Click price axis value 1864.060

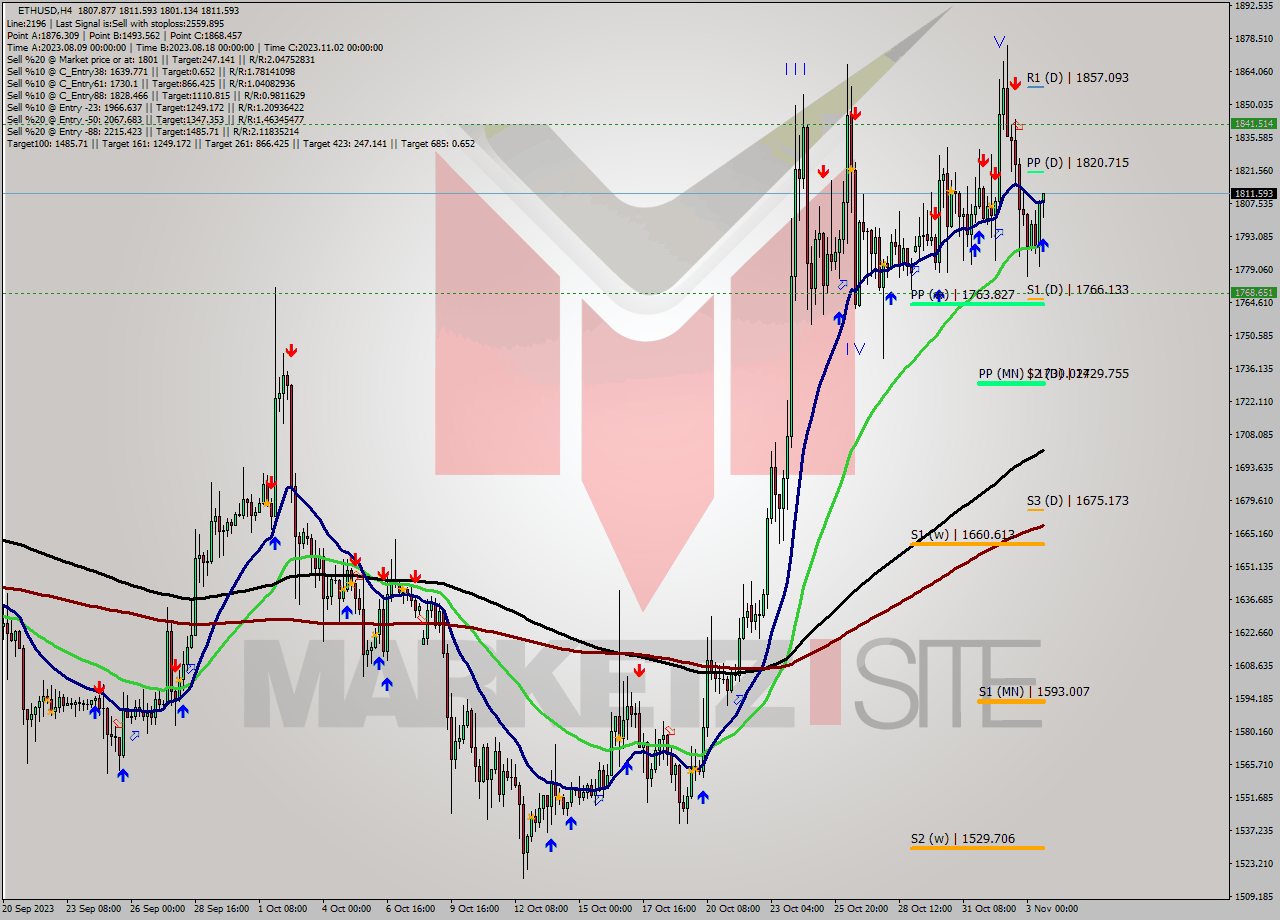(x=1253, y=72)
